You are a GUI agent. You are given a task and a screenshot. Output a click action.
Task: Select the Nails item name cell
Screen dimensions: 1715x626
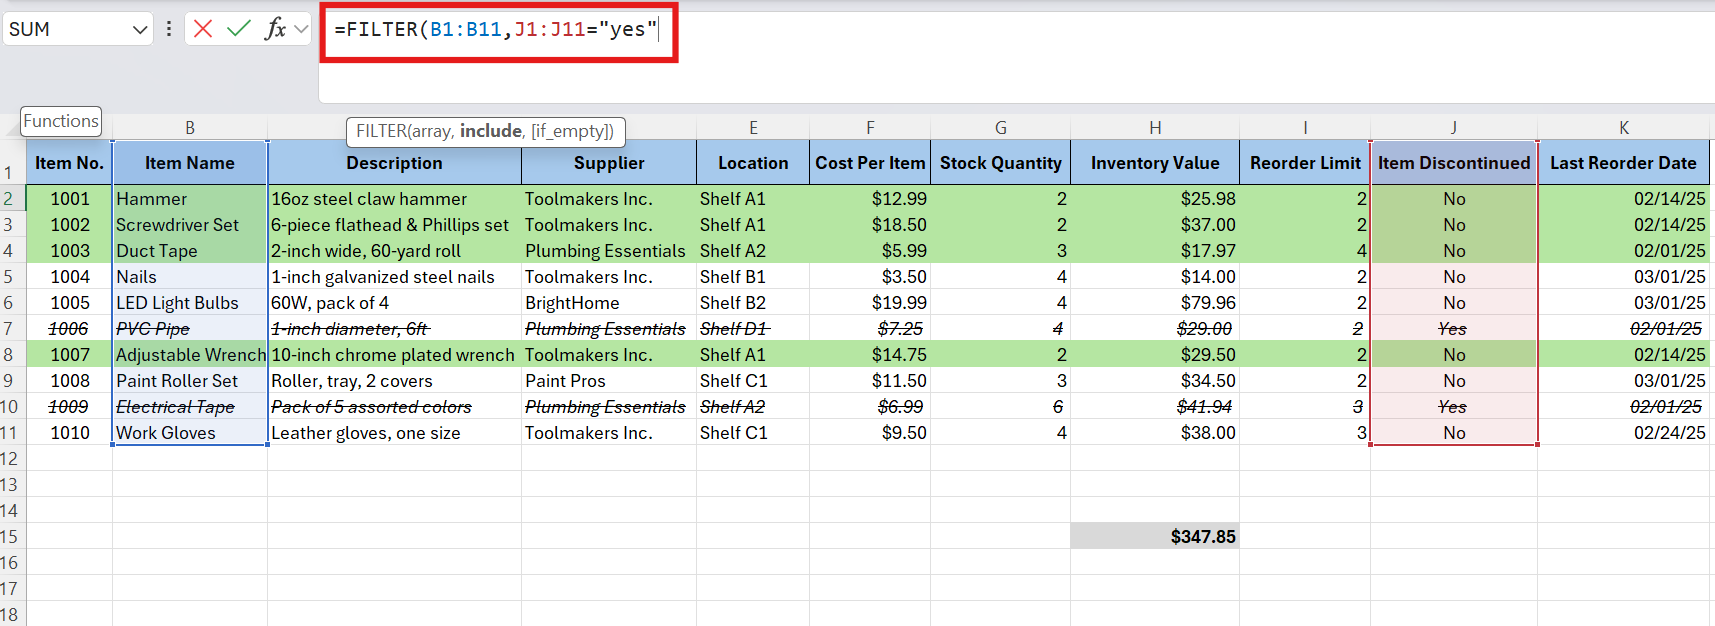click(190, 277)
